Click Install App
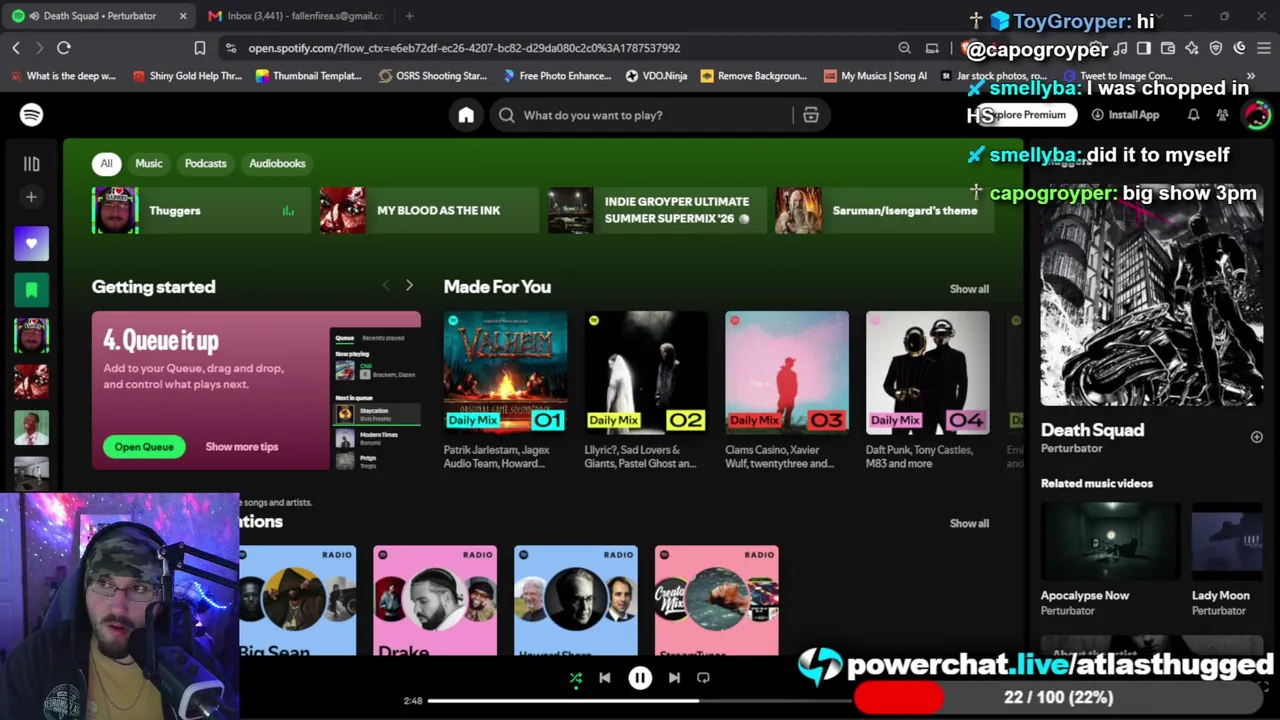The image size is (1280, 720). (1124, 115)
